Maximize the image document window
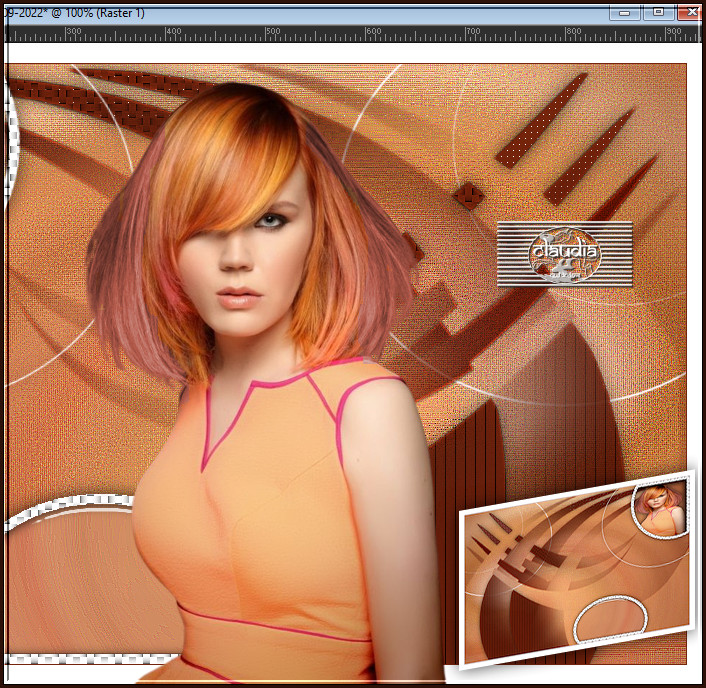This screenshot has width=706, height=688. coord(658,13)
